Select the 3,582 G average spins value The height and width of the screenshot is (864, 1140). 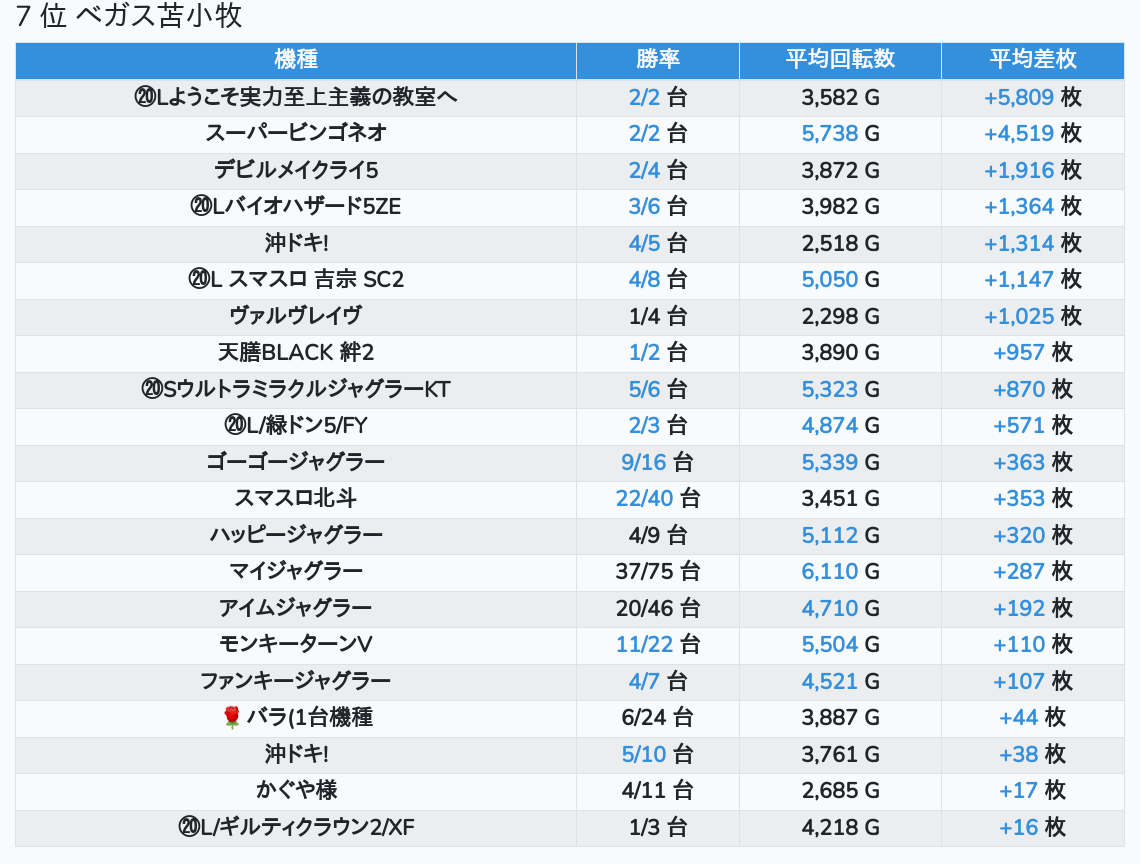pos(840,97)
